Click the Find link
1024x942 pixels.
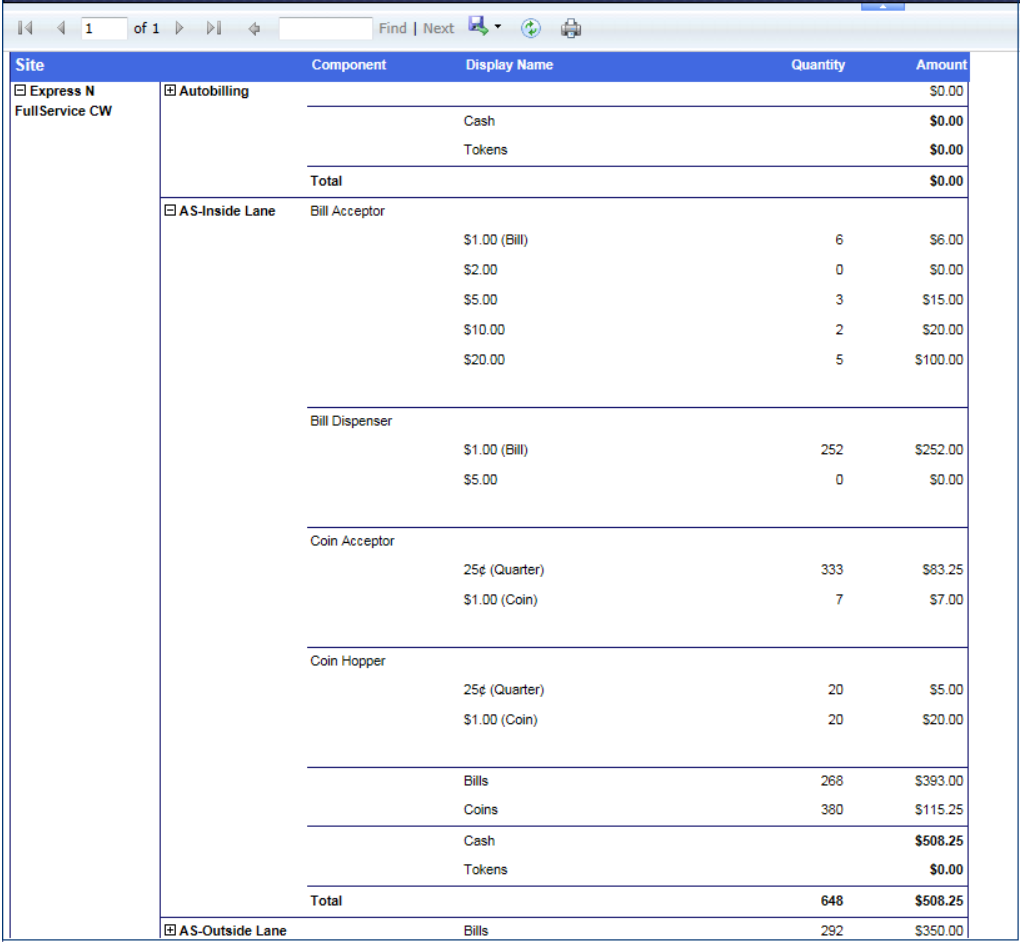click(392, 29)
